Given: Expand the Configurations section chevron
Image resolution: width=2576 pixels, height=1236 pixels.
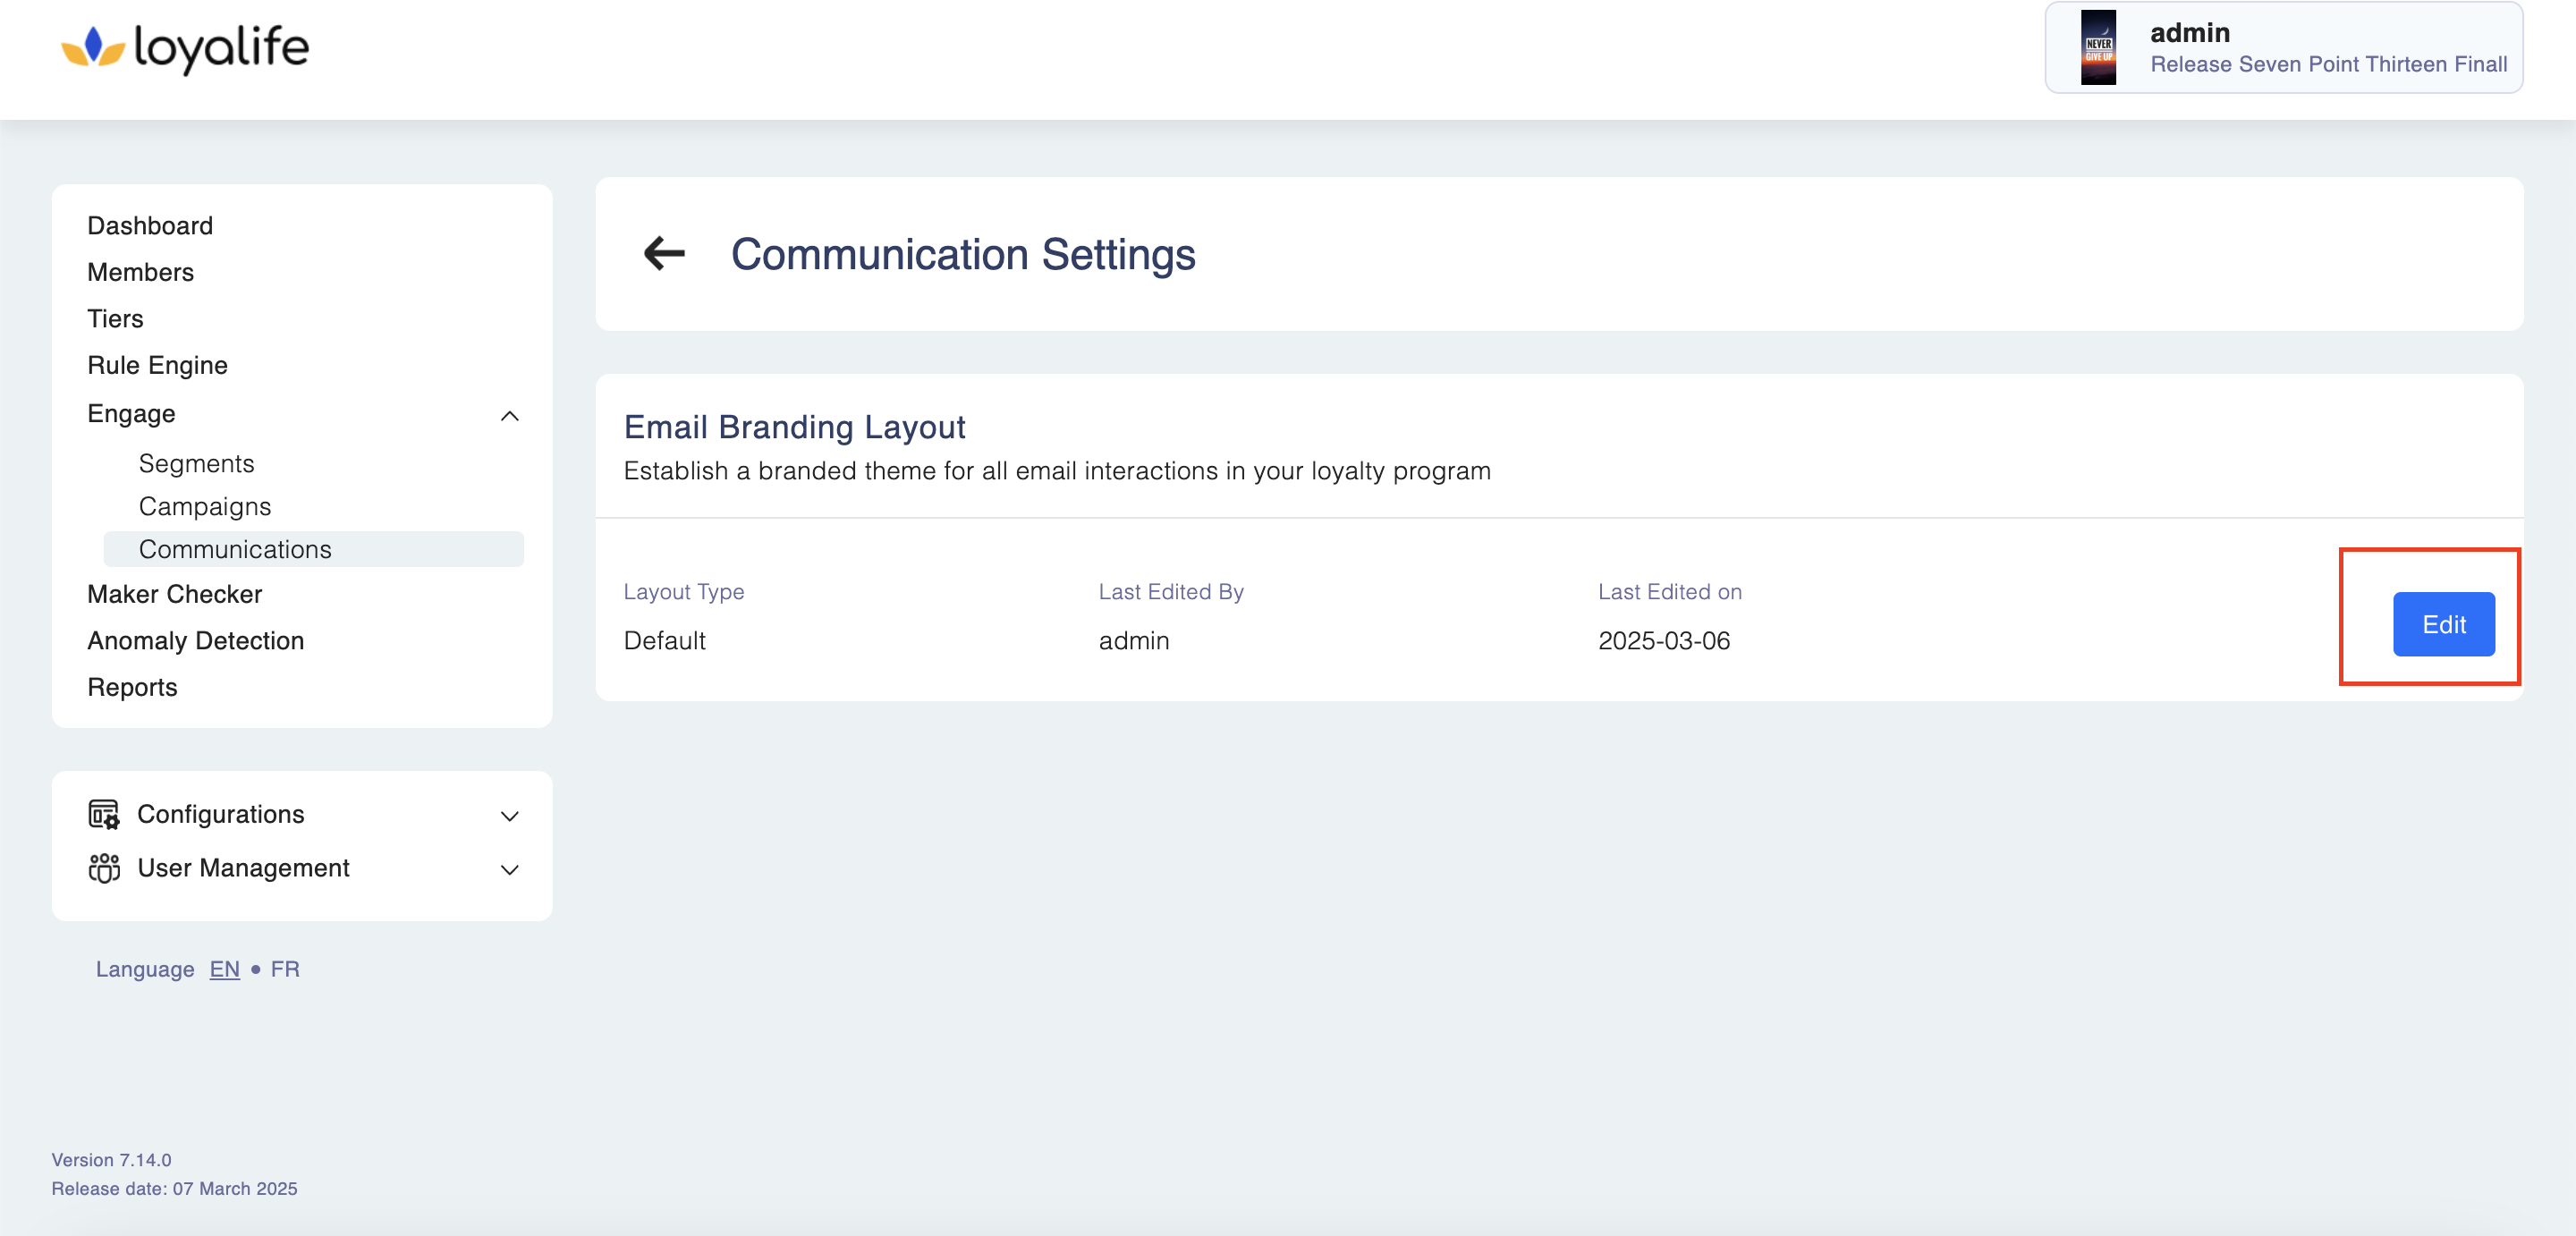Looking at the screenshot, I should point(509,816).
